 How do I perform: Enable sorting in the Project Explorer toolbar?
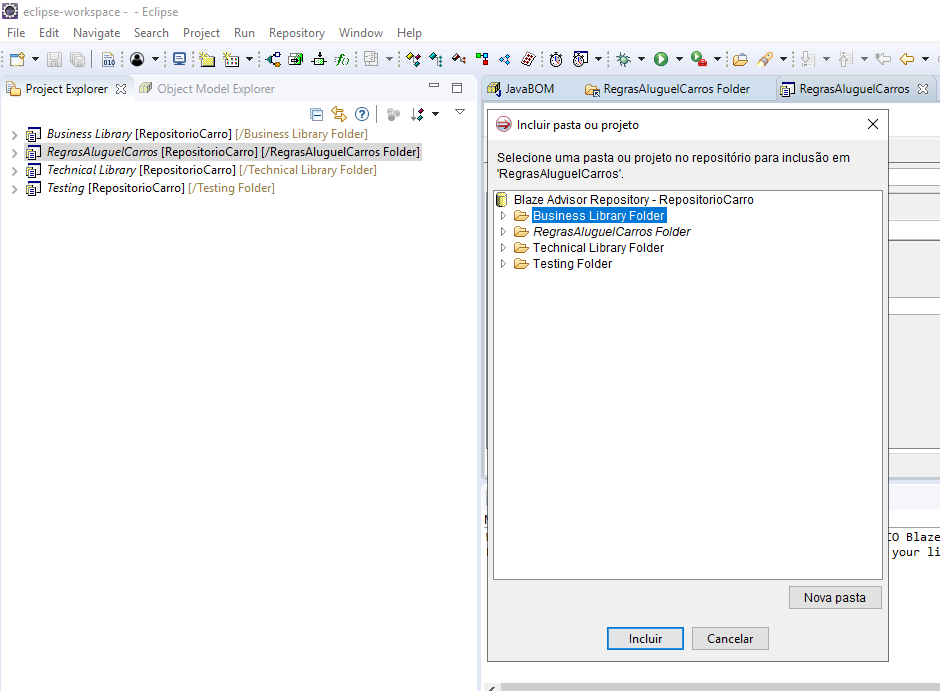coord(416,113)
